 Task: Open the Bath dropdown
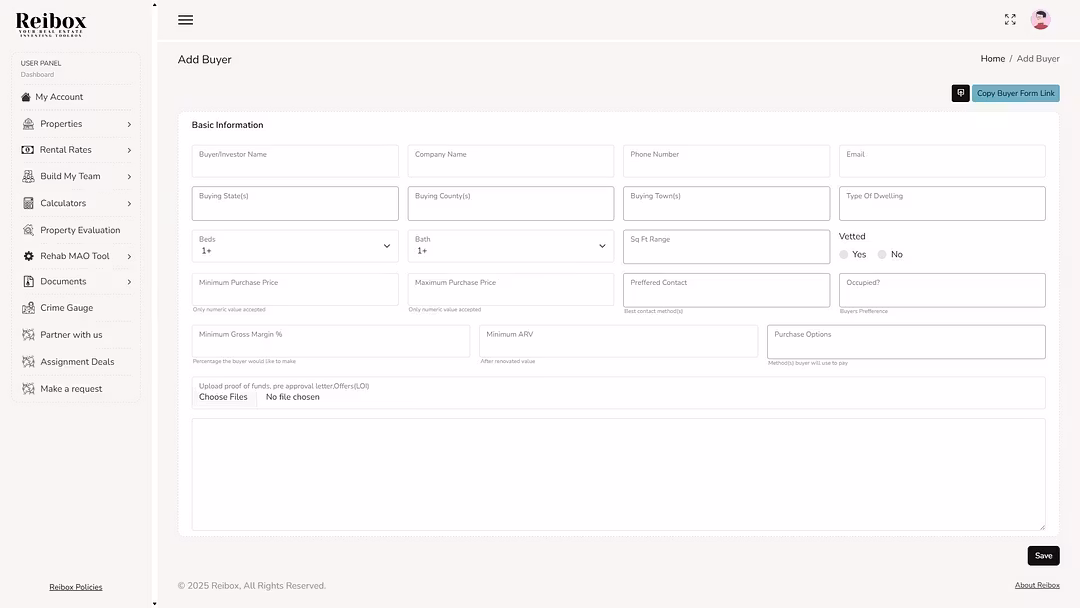click(510, 247)
